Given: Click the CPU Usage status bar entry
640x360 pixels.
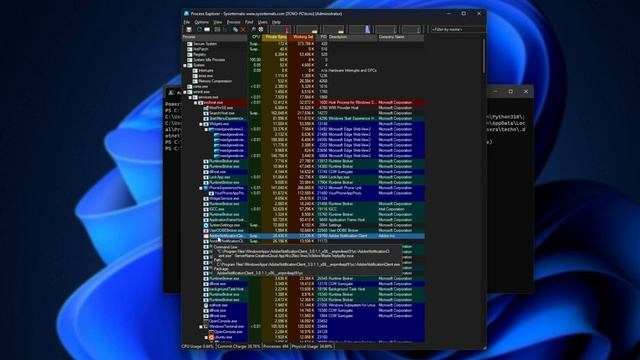Looking at the screenshot, I should tap(198, 347).
